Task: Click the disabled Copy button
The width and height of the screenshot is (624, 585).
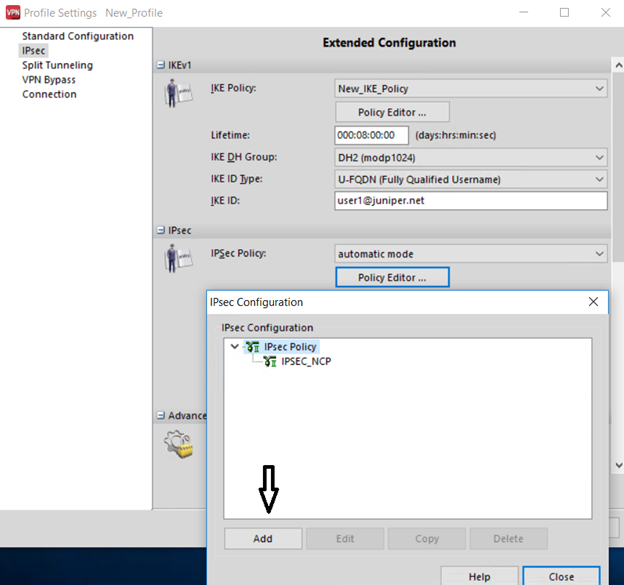Action: pos(427,539)
